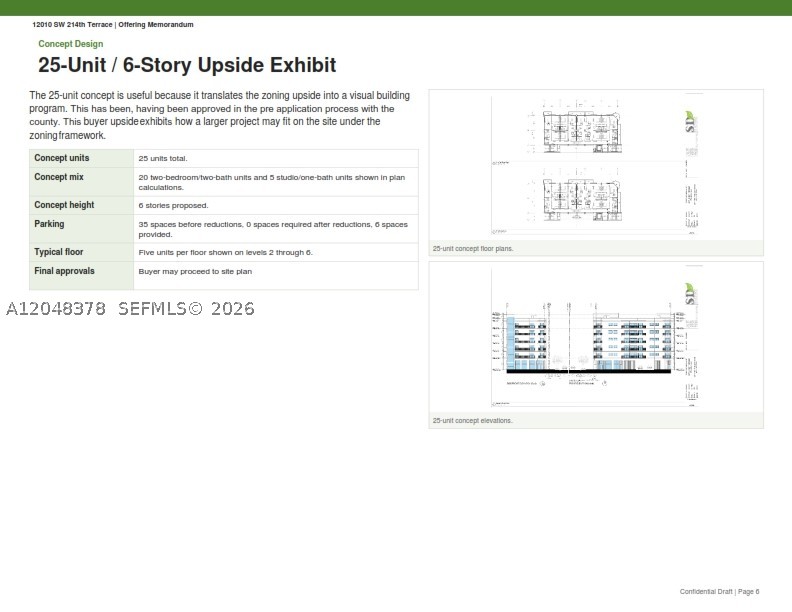Viewport: 792px width, 612px height.
Task: Click the green 'Concept Design' section label
Action: point(71,44)
